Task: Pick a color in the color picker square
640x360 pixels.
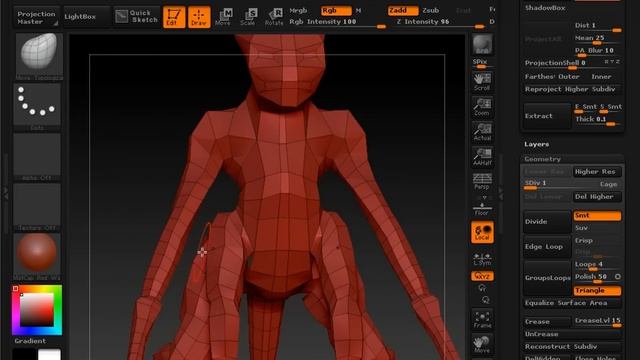Action: pos(37,309)
